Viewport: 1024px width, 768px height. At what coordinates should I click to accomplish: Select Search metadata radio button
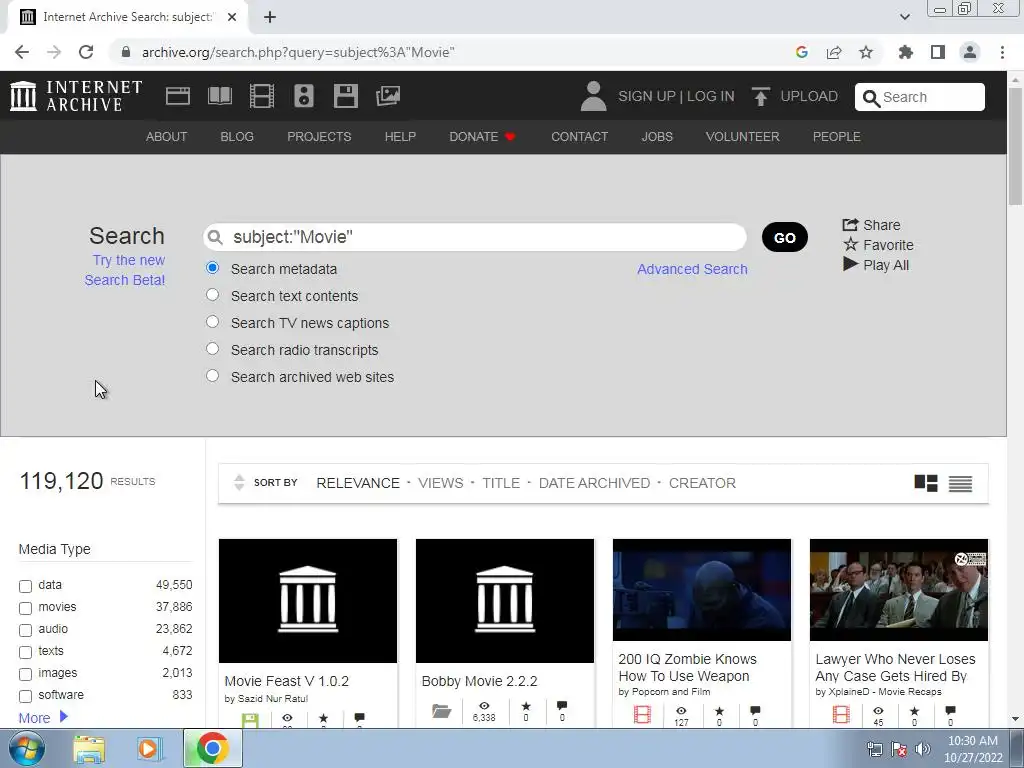coord(212,268)
